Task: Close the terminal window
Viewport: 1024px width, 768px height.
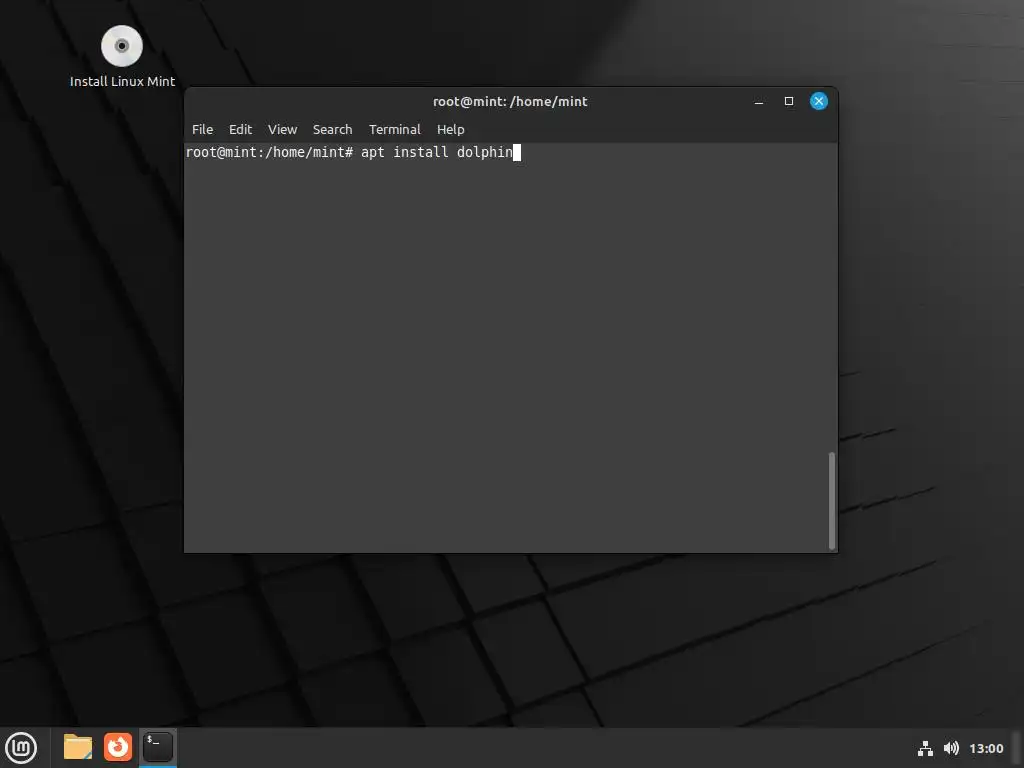Action: click(819, 101)
